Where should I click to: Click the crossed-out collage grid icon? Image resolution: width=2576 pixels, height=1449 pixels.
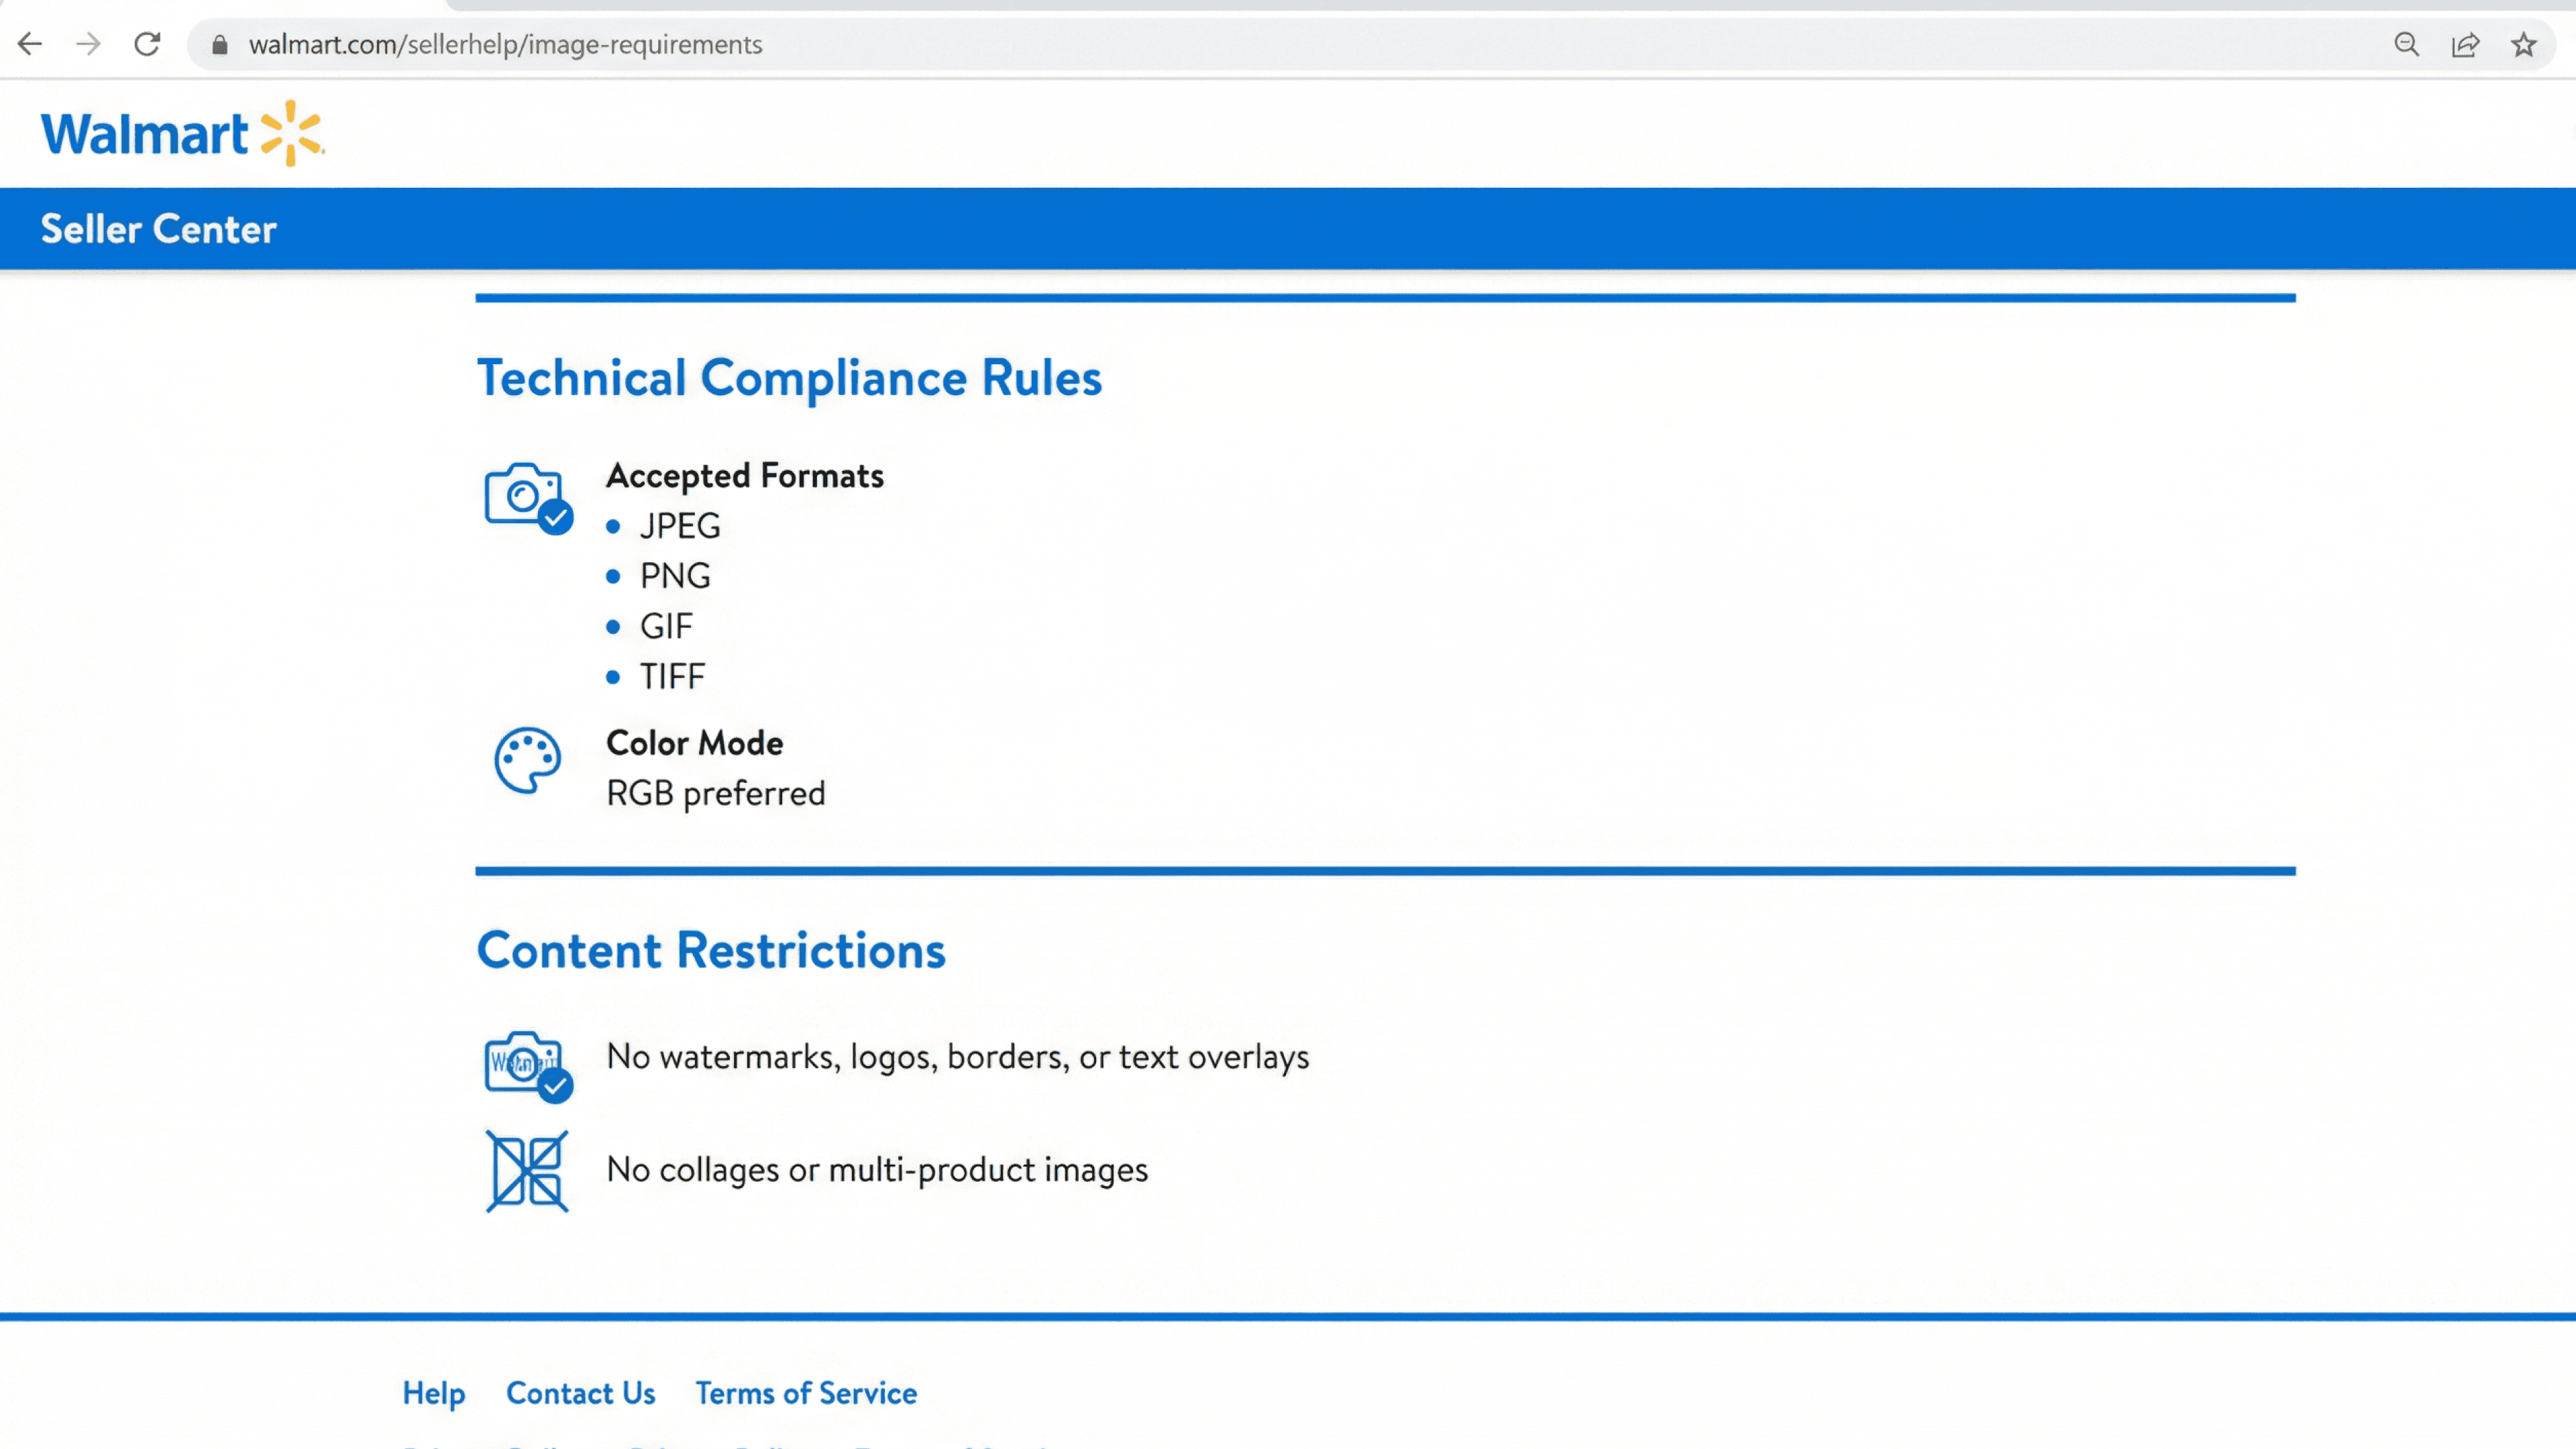click(527, 1171)
